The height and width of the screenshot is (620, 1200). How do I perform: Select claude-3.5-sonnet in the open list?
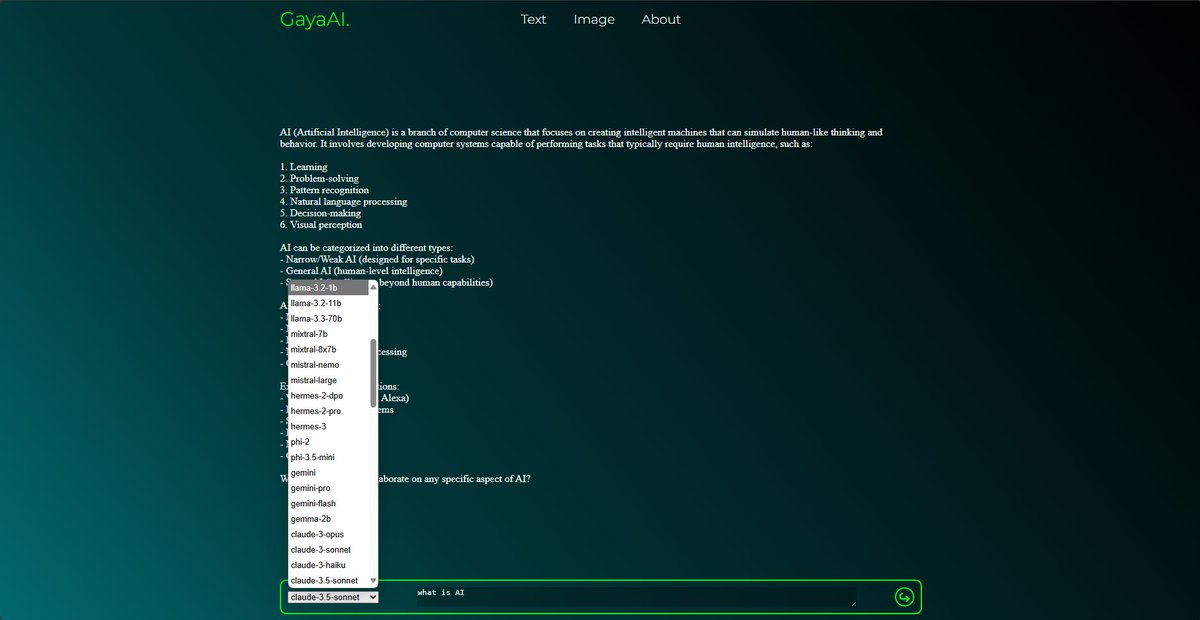(328, 580)
